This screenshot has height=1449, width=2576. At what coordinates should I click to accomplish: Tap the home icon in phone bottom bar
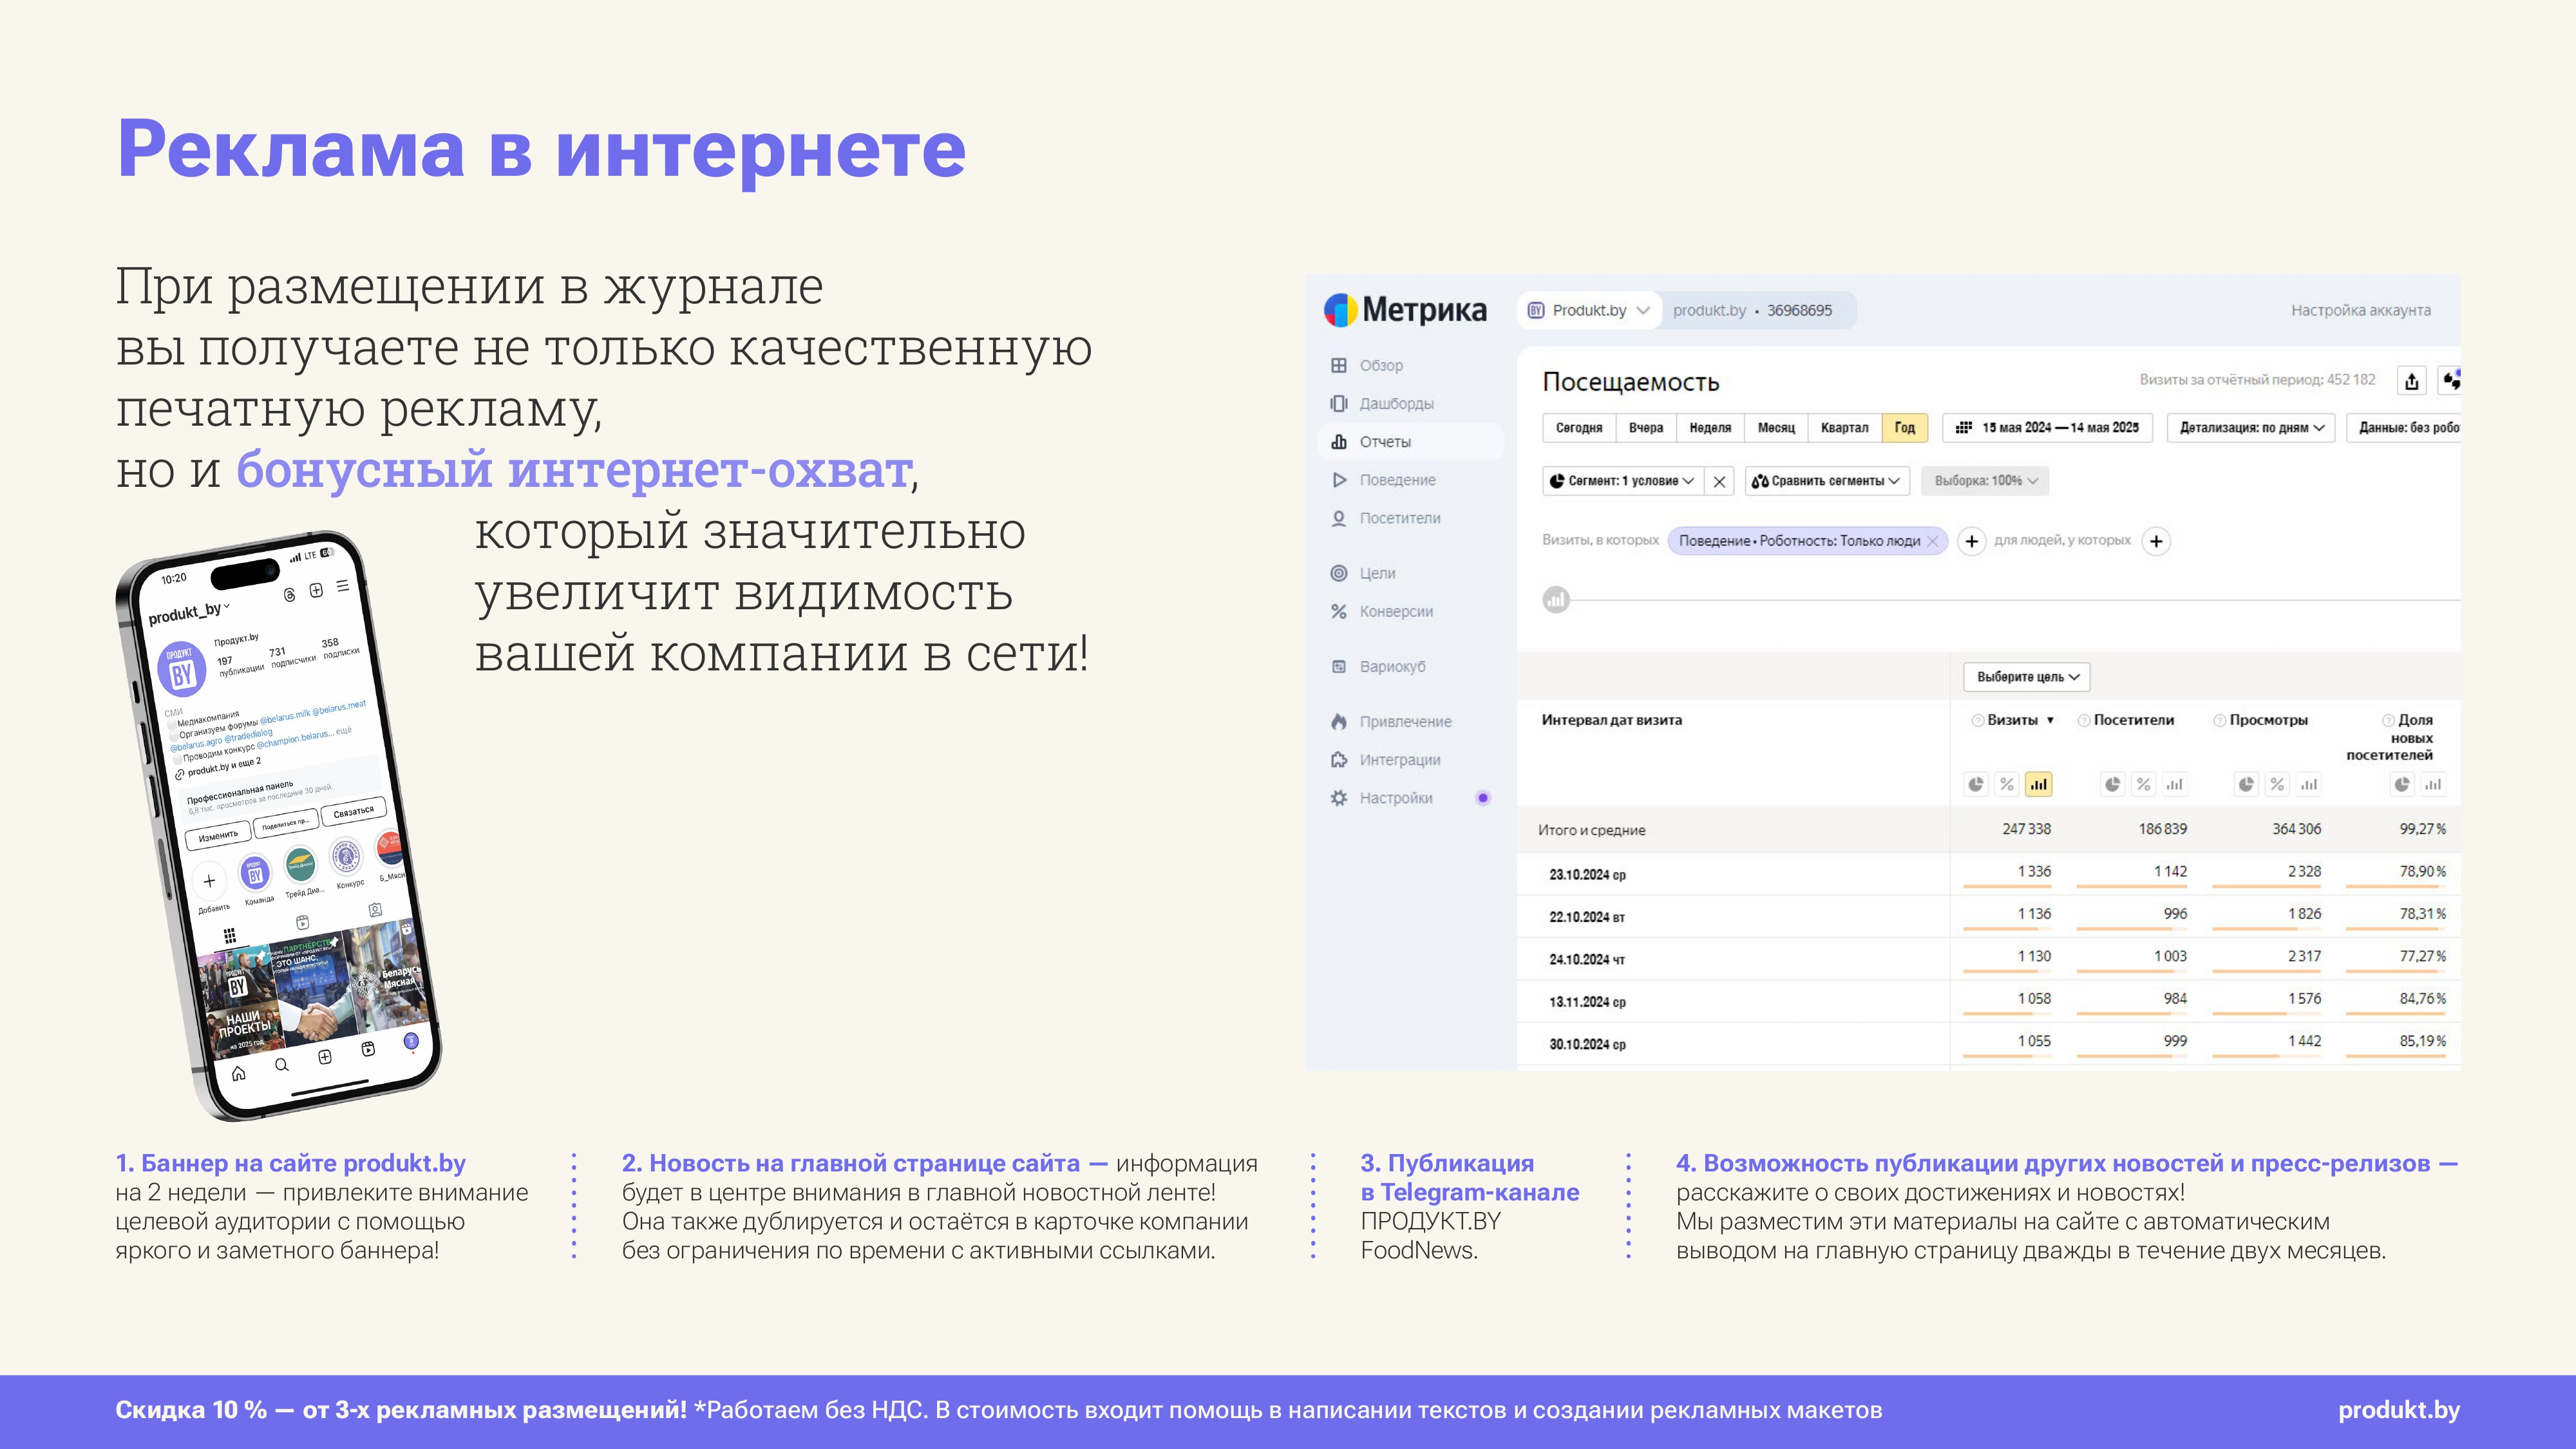tap(238, 1074)
